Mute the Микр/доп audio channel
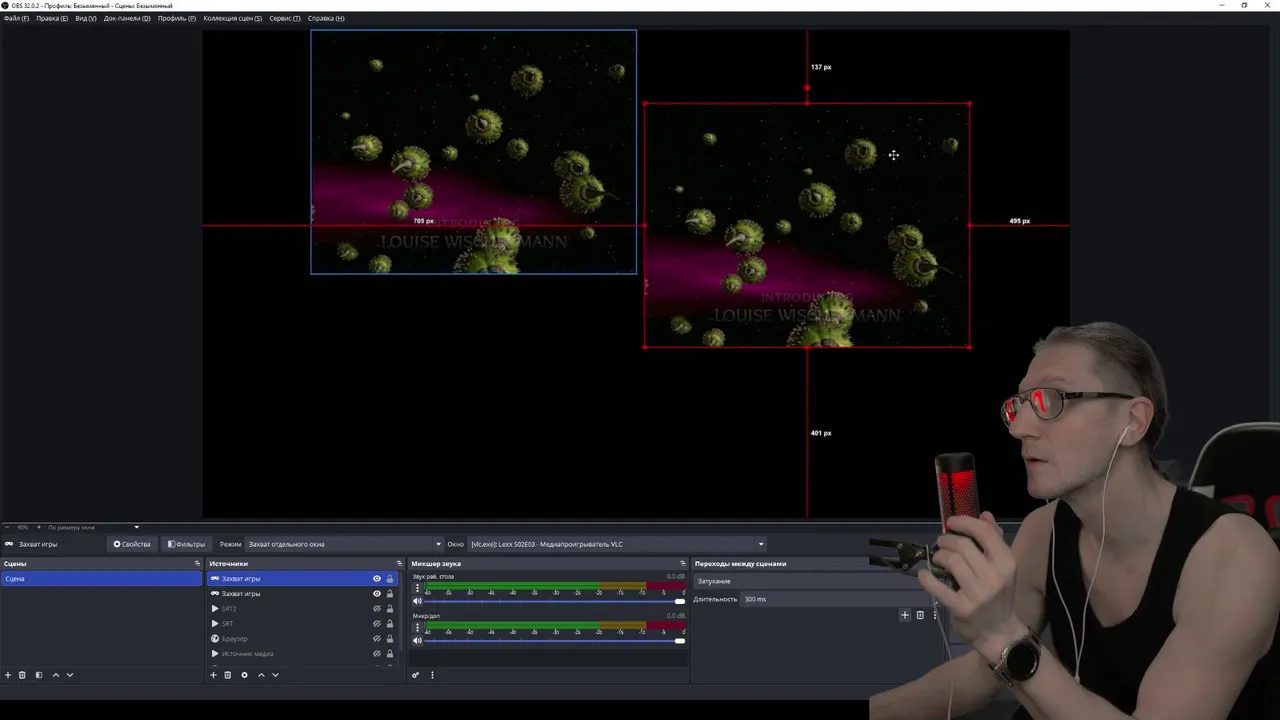 pos(417,640)
